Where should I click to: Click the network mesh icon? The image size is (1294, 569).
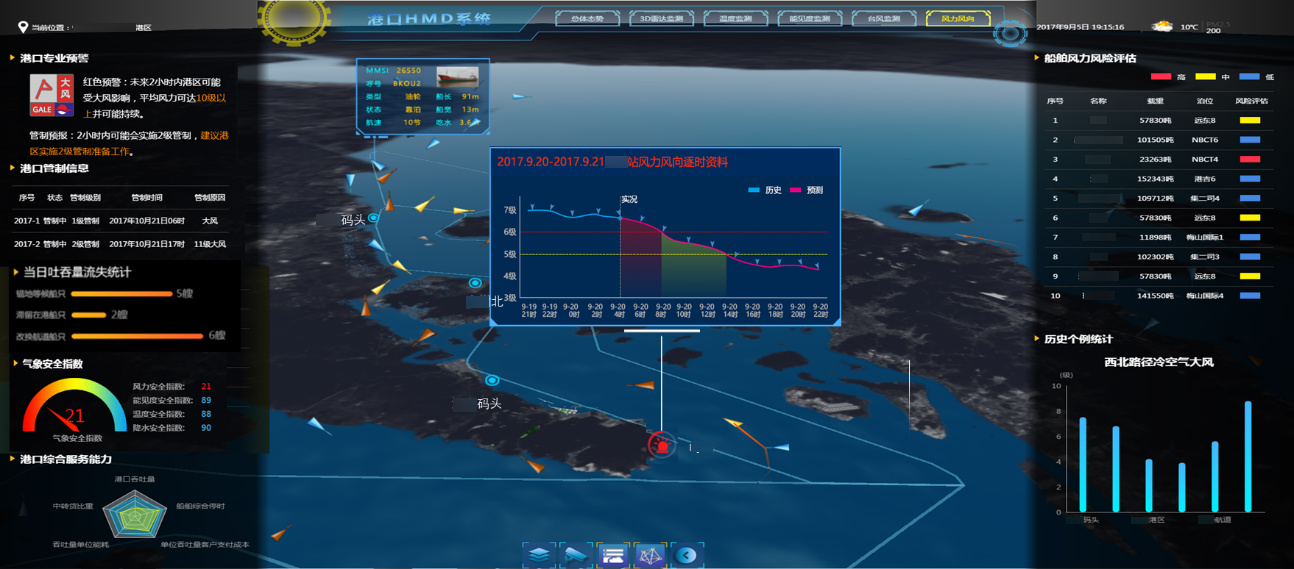(x=650, y=554)
